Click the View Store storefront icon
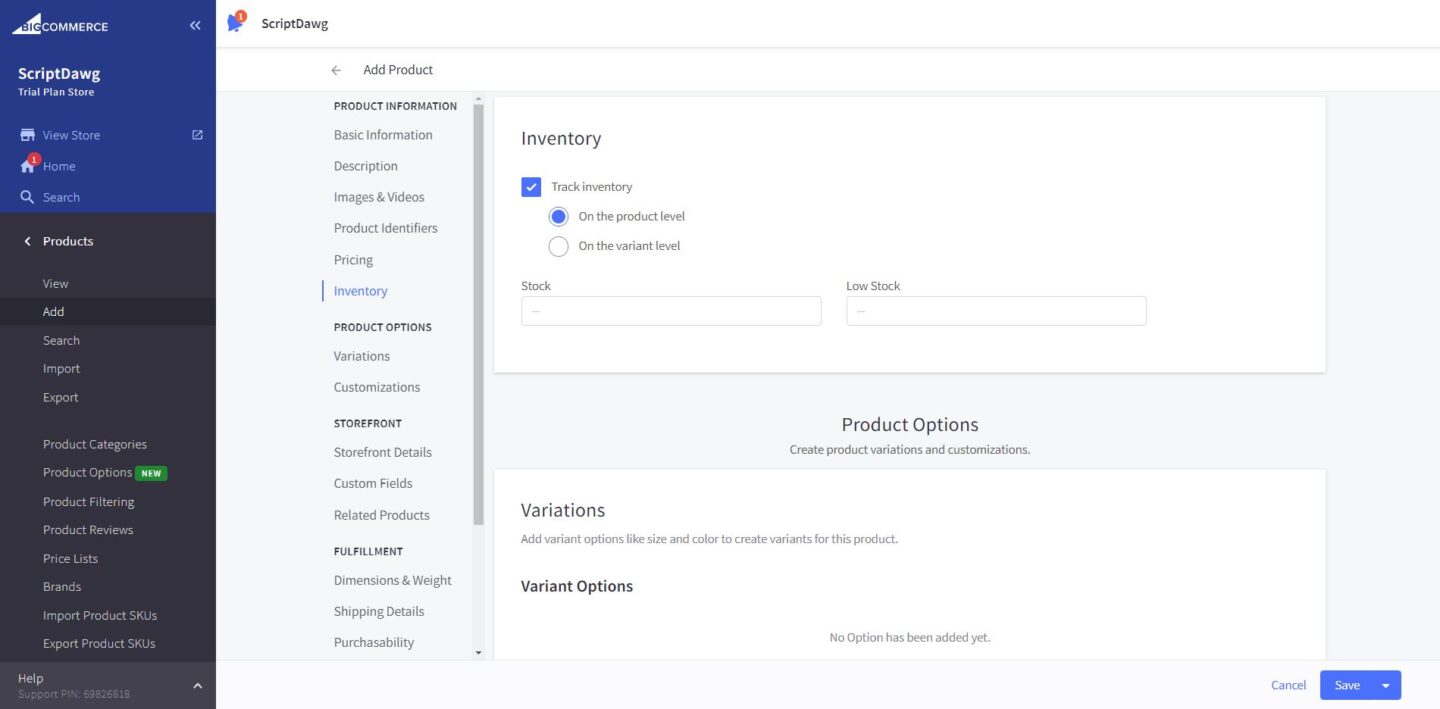This screenshot has width=1440, height=709. (25, 135)
